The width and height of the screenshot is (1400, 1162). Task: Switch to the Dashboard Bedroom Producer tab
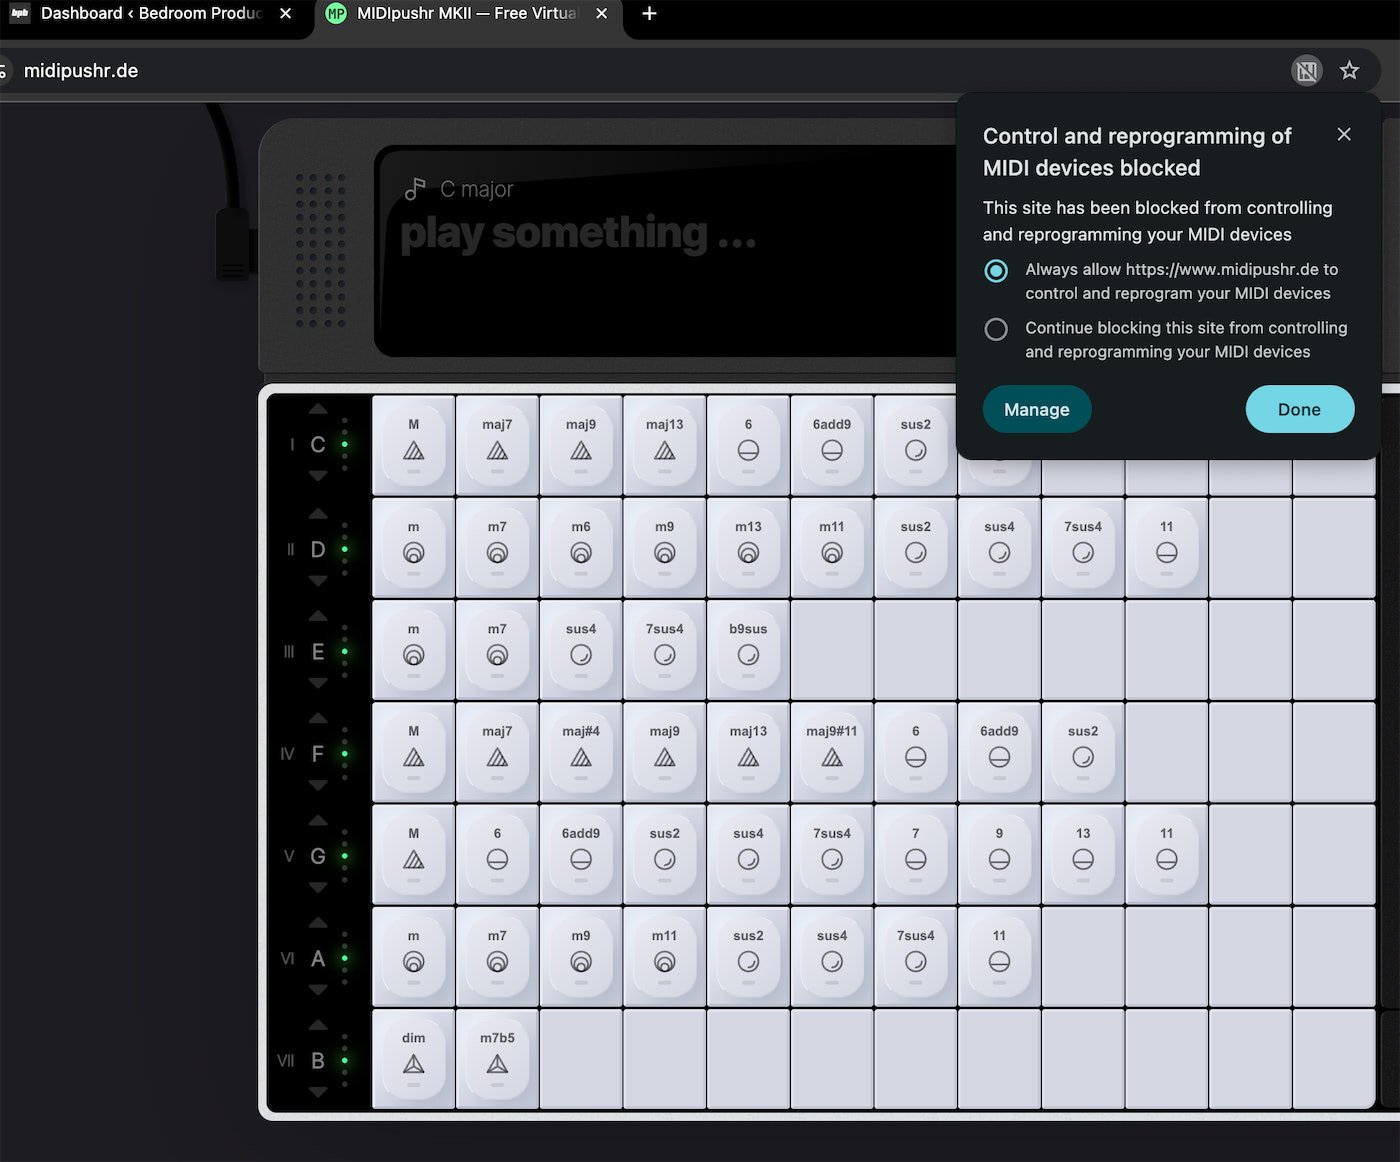150,14
